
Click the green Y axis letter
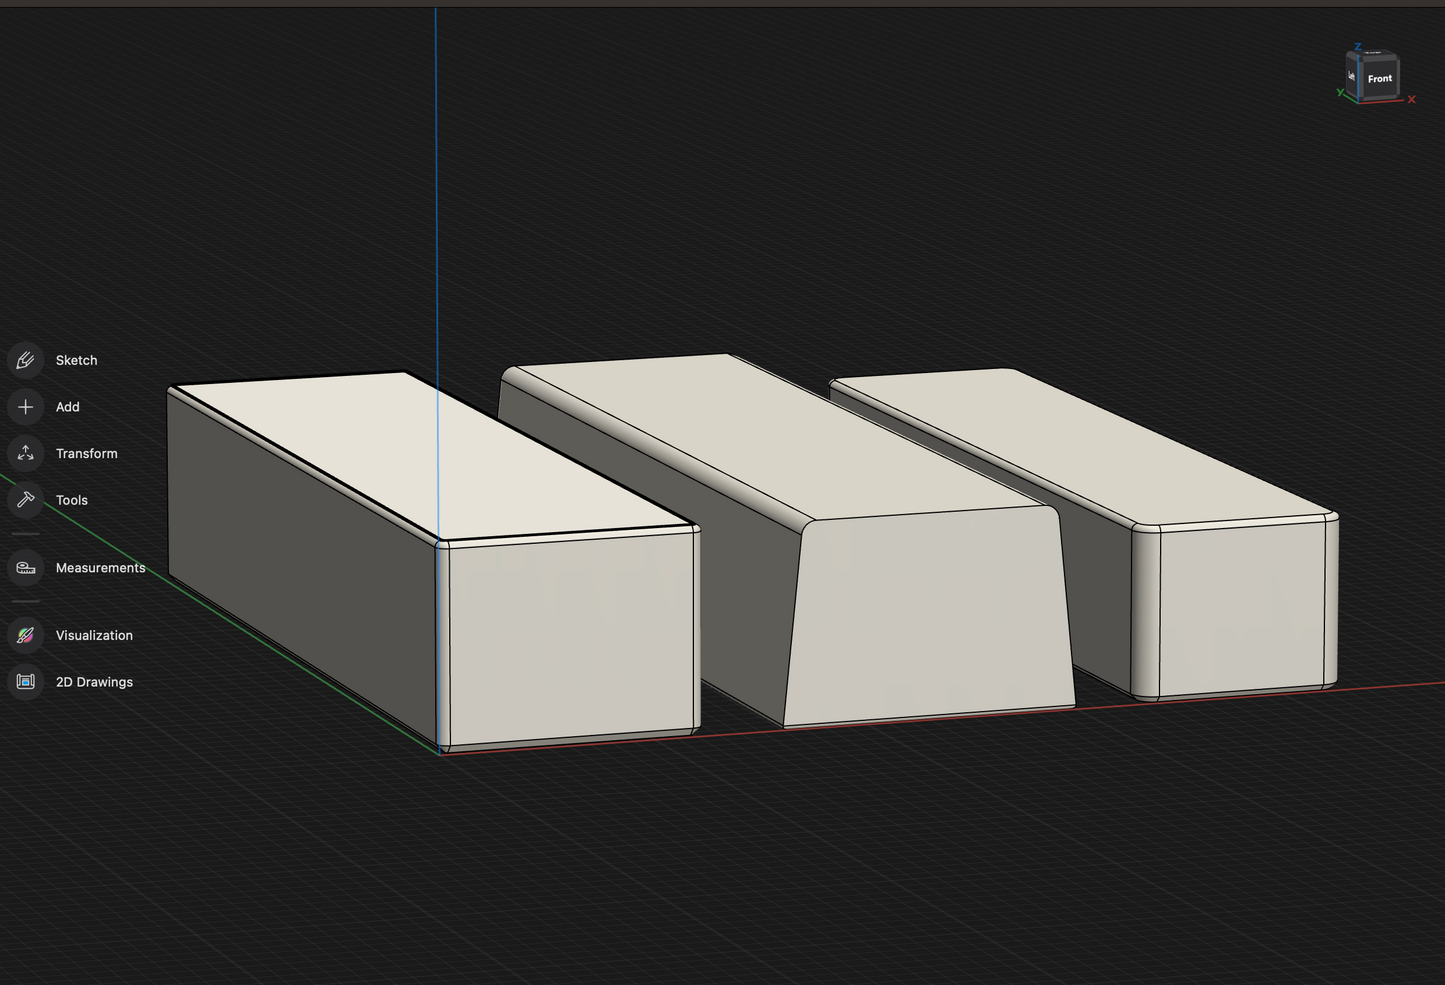pos(1340,93)
